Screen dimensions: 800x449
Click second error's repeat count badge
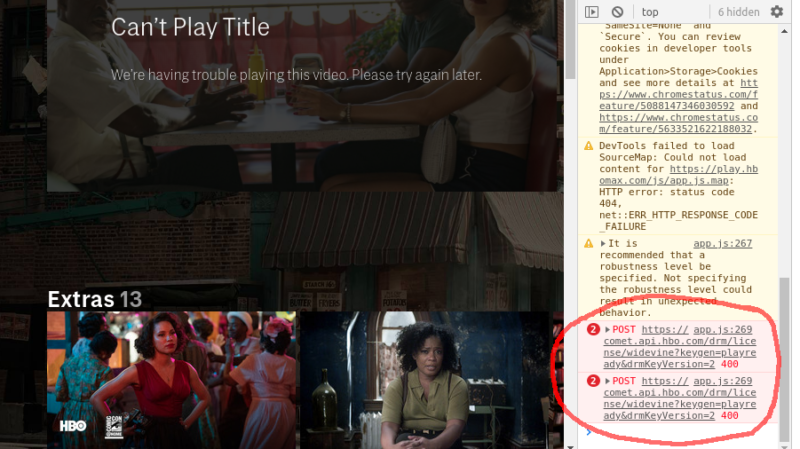tap(592, 380)
